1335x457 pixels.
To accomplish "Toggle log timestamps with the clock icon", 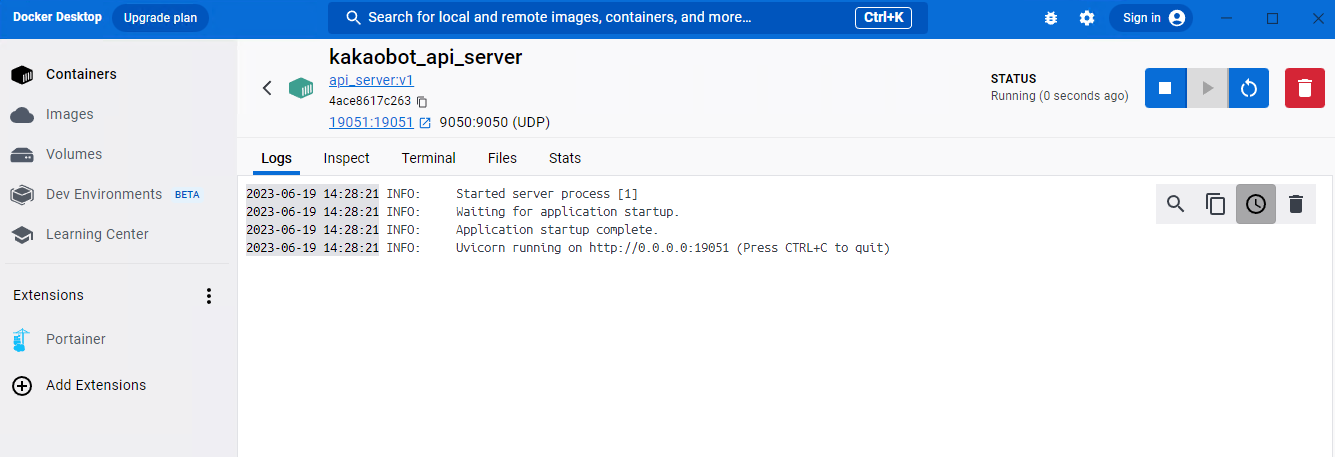I will (x=1256, y=204).
